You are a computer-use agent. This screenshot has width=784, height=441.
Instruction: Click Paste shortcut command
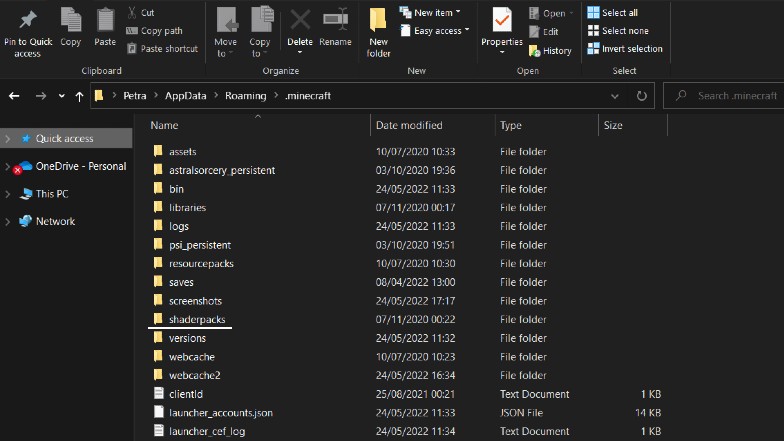pyautogui.click(x=162, y=48)
